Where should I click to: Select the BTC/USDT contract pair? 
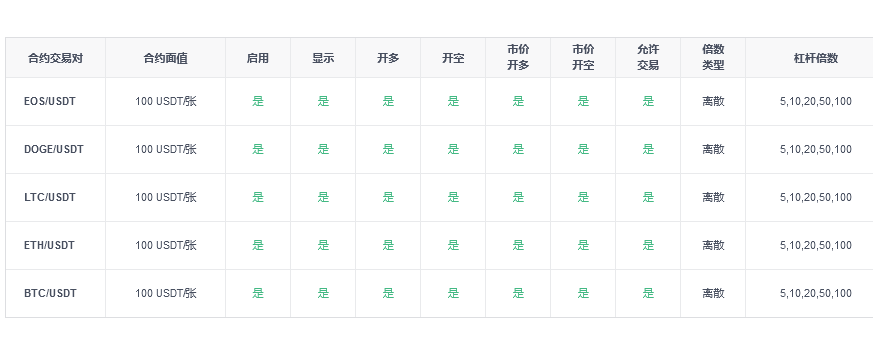(50, 293)
